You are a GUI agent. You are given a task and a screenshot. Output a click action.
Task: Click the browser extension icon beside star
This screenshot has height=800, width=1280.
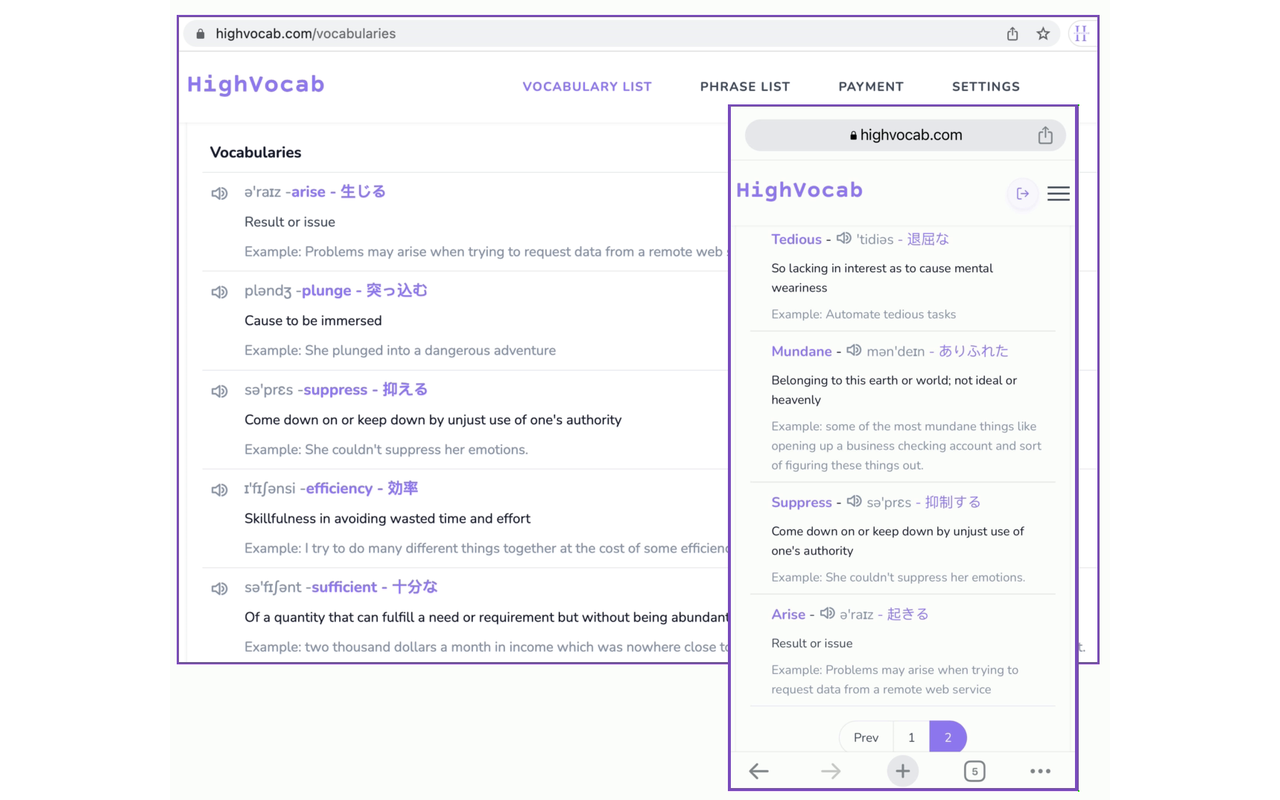click(1081, 34)
